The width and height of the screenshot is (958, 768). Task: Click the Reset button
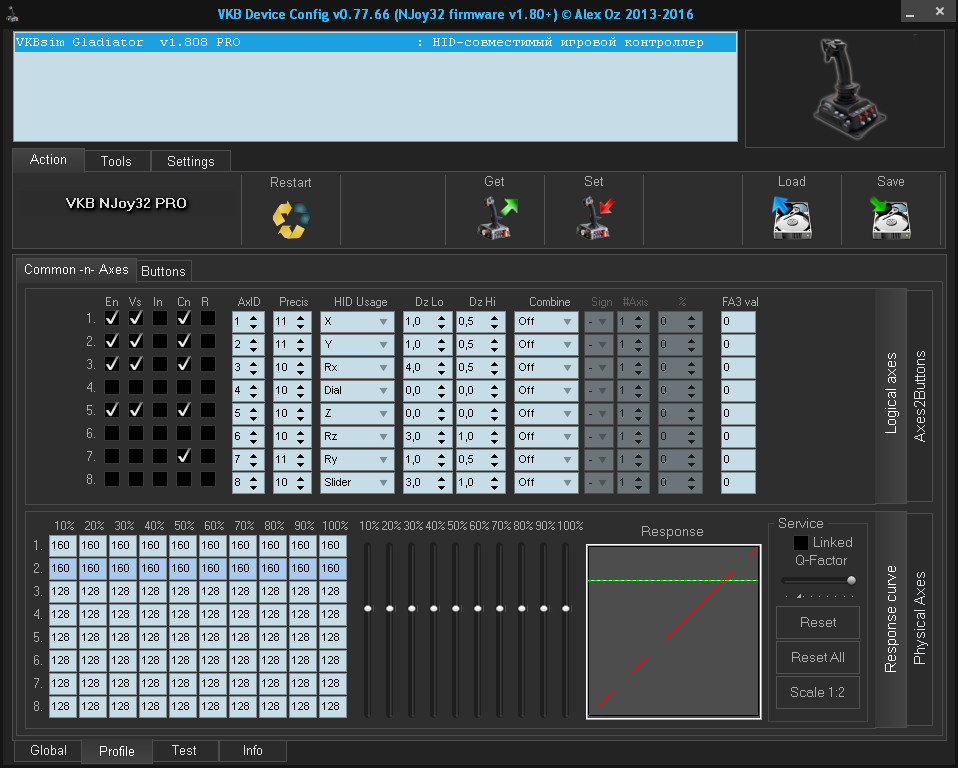tap(817, 623)
